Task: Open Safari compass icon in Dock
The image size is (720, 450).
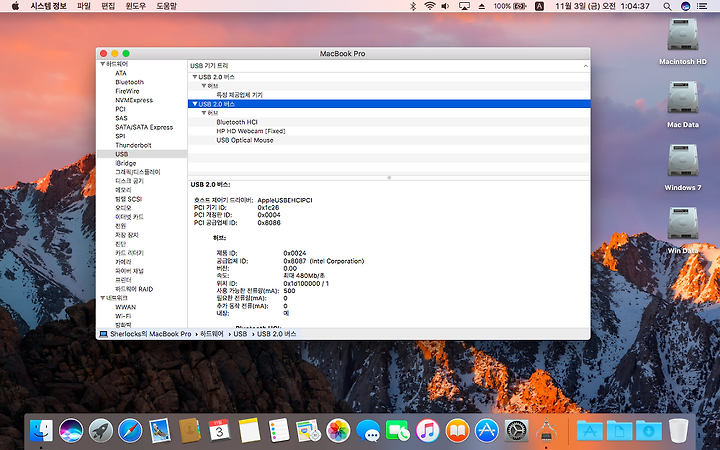Action: [x=130, y=431]
